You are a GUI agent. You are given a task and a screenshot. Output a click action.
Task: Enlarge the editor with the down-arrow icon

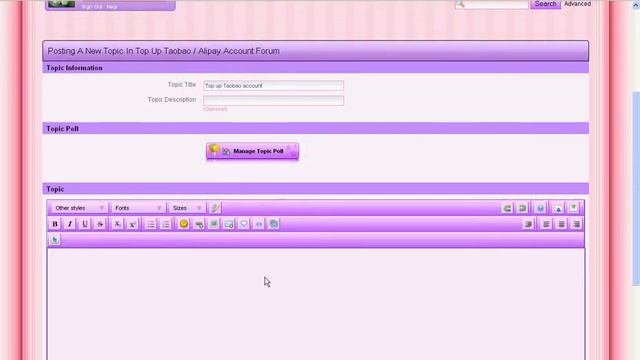point(573,208)
